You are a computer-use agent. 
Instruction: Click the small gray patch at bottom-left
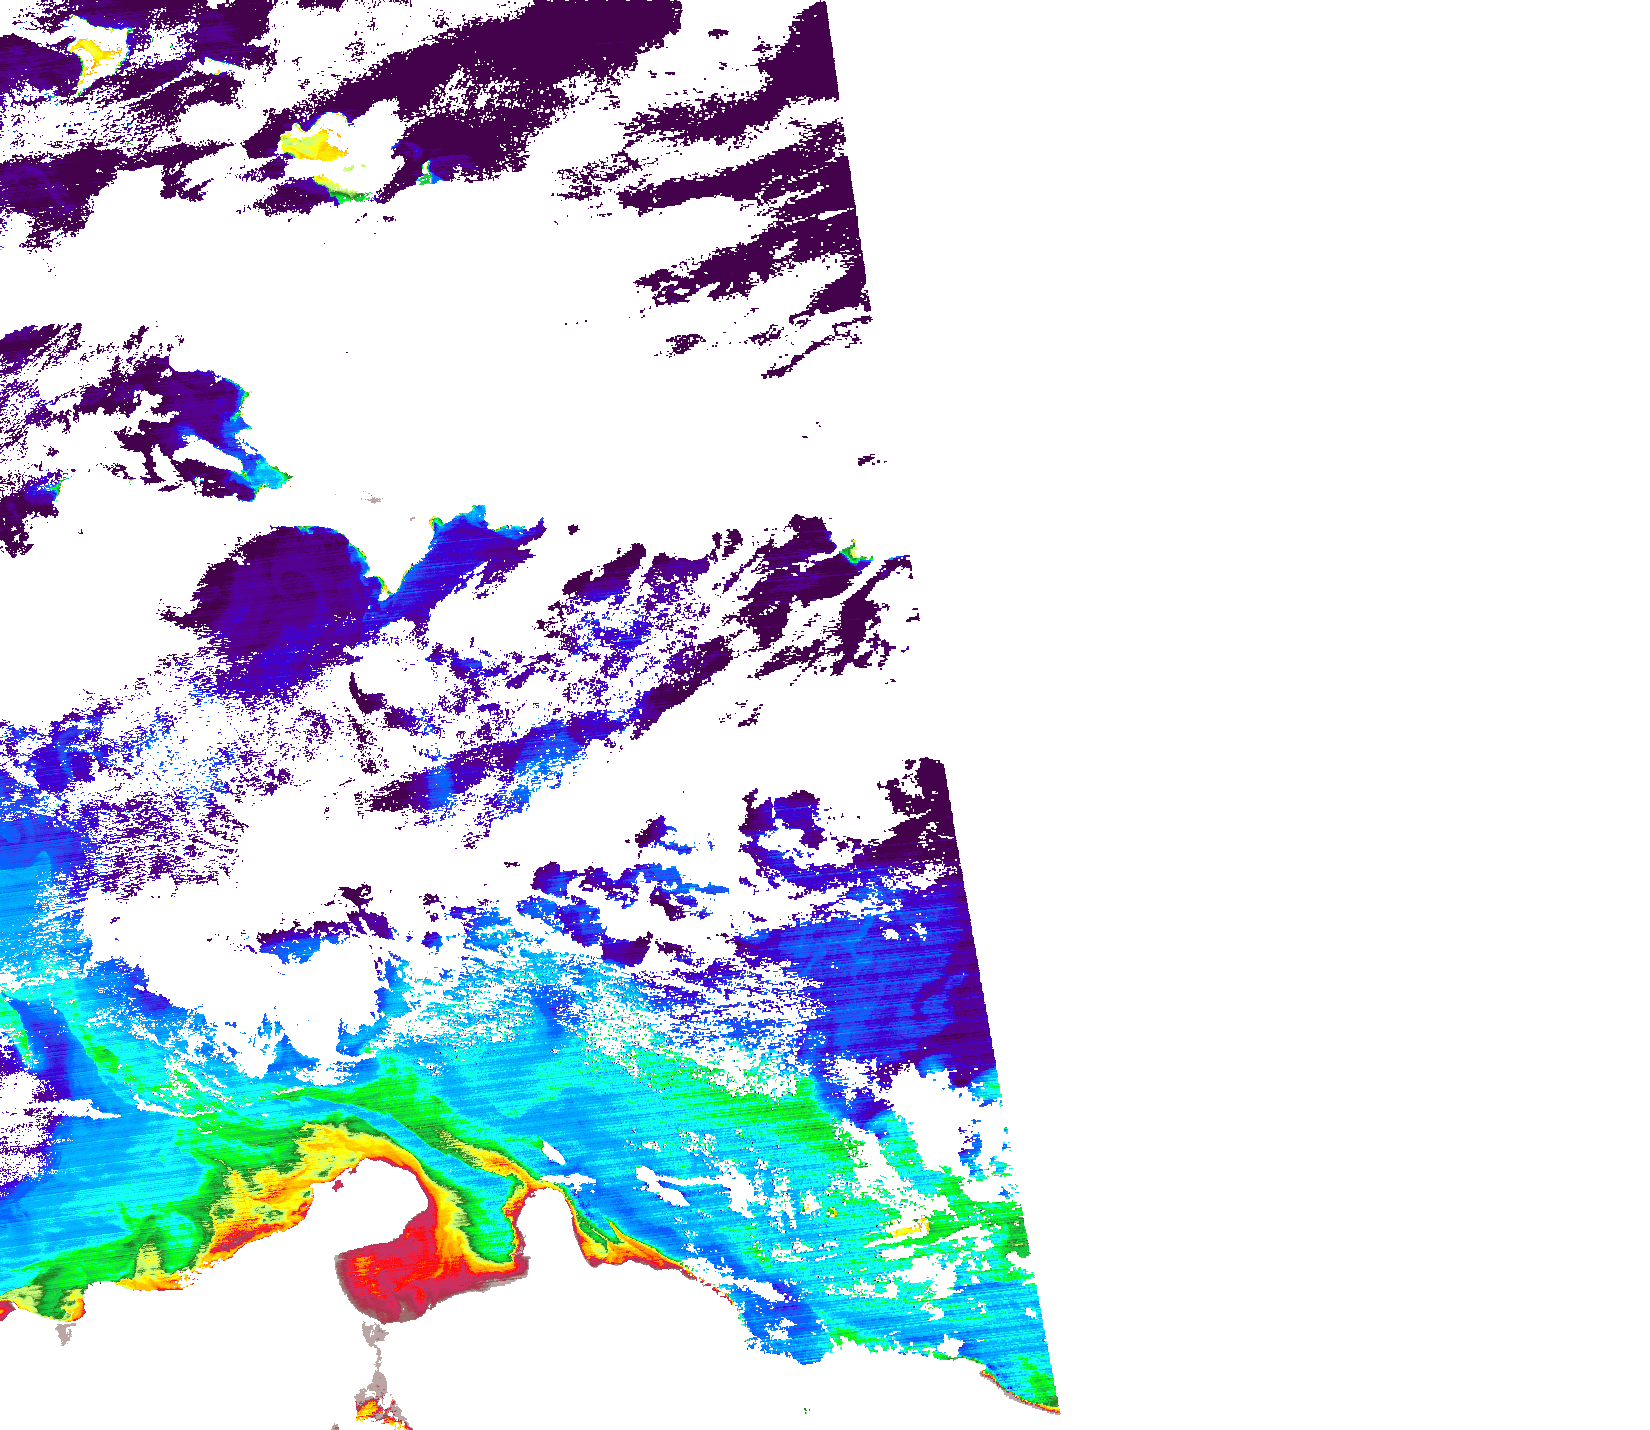coord(66,1333)
